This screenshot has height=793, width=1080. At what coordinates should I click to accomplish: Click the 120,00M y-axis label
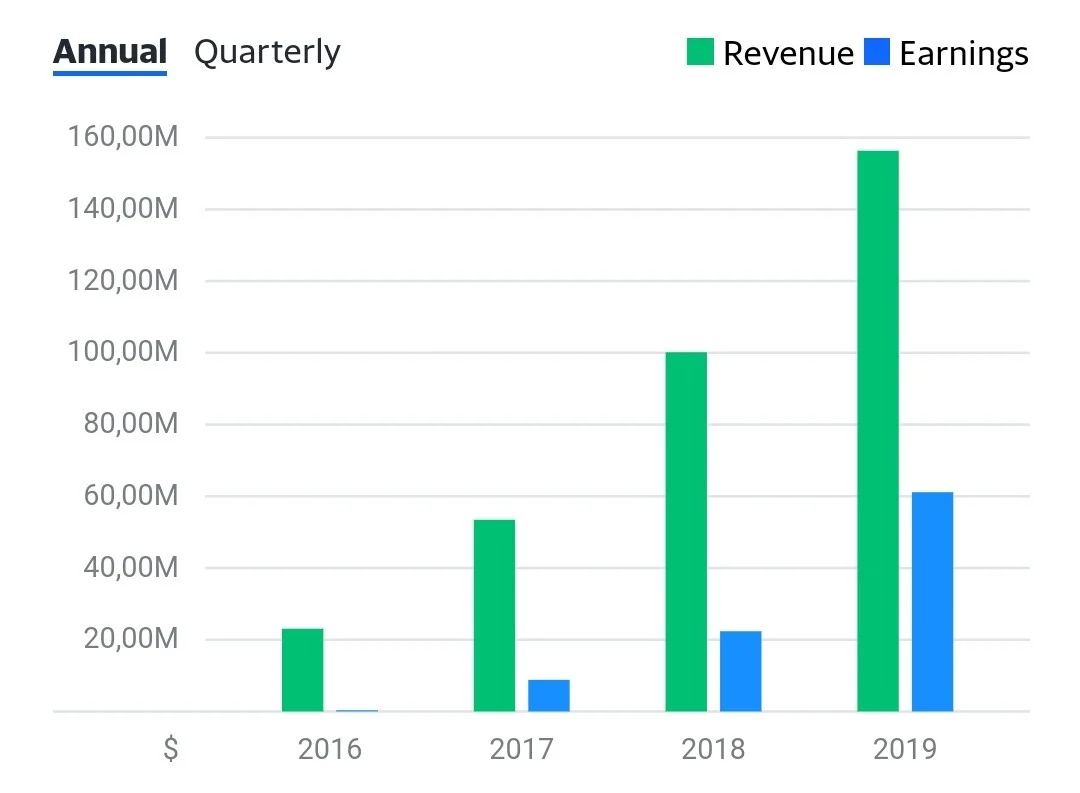point(123,280)
